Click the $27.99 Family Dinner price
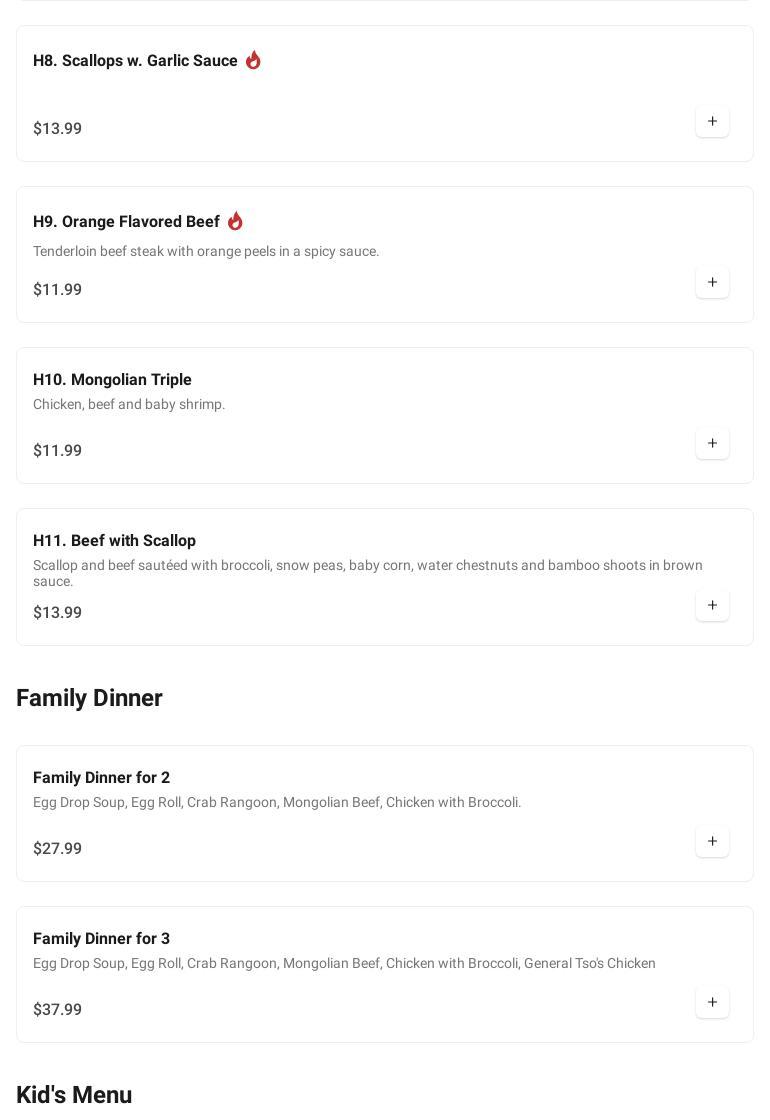 [57, 849]
